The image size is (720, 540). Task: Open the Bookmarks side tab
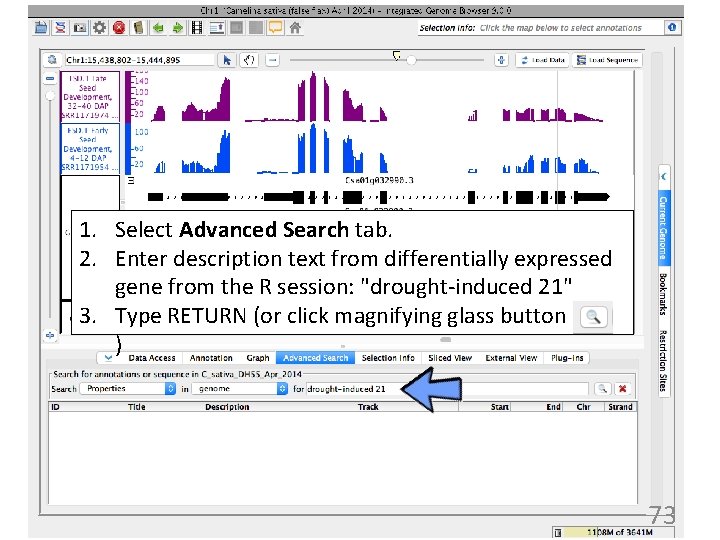[x=664, y=294]
